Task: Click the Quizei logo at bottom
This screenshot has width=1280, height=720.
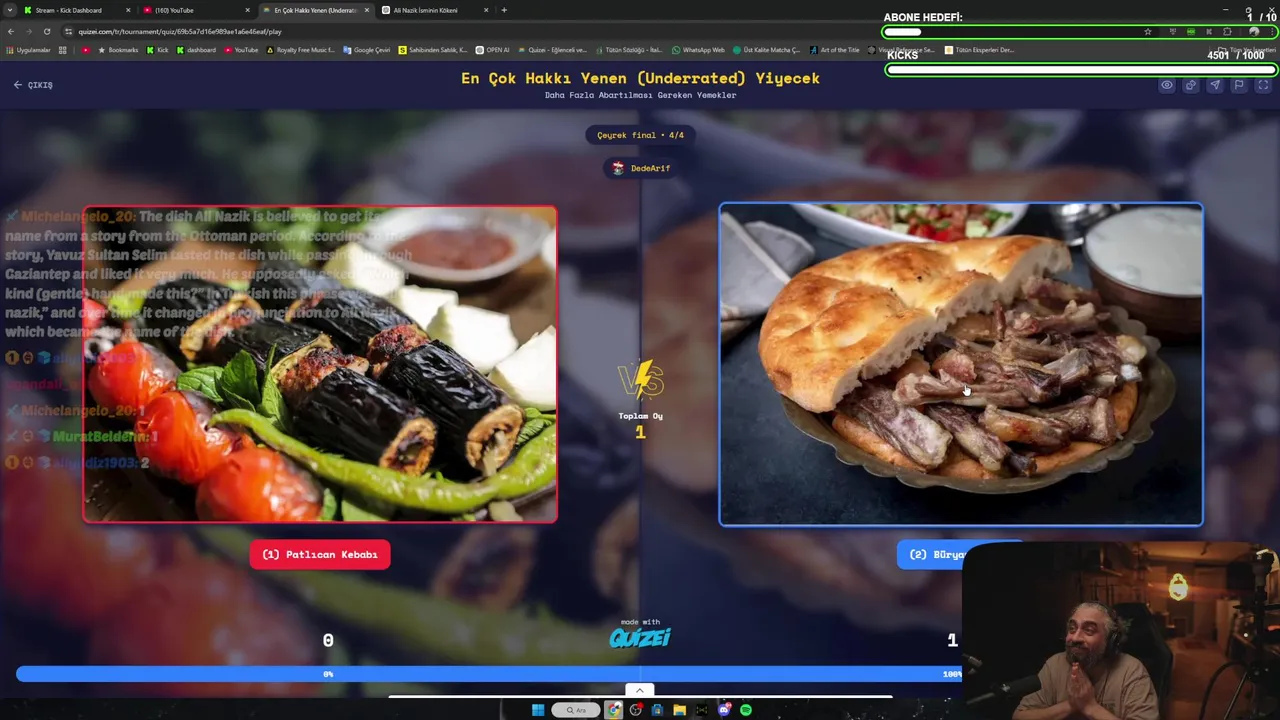Action: [640, 636]
